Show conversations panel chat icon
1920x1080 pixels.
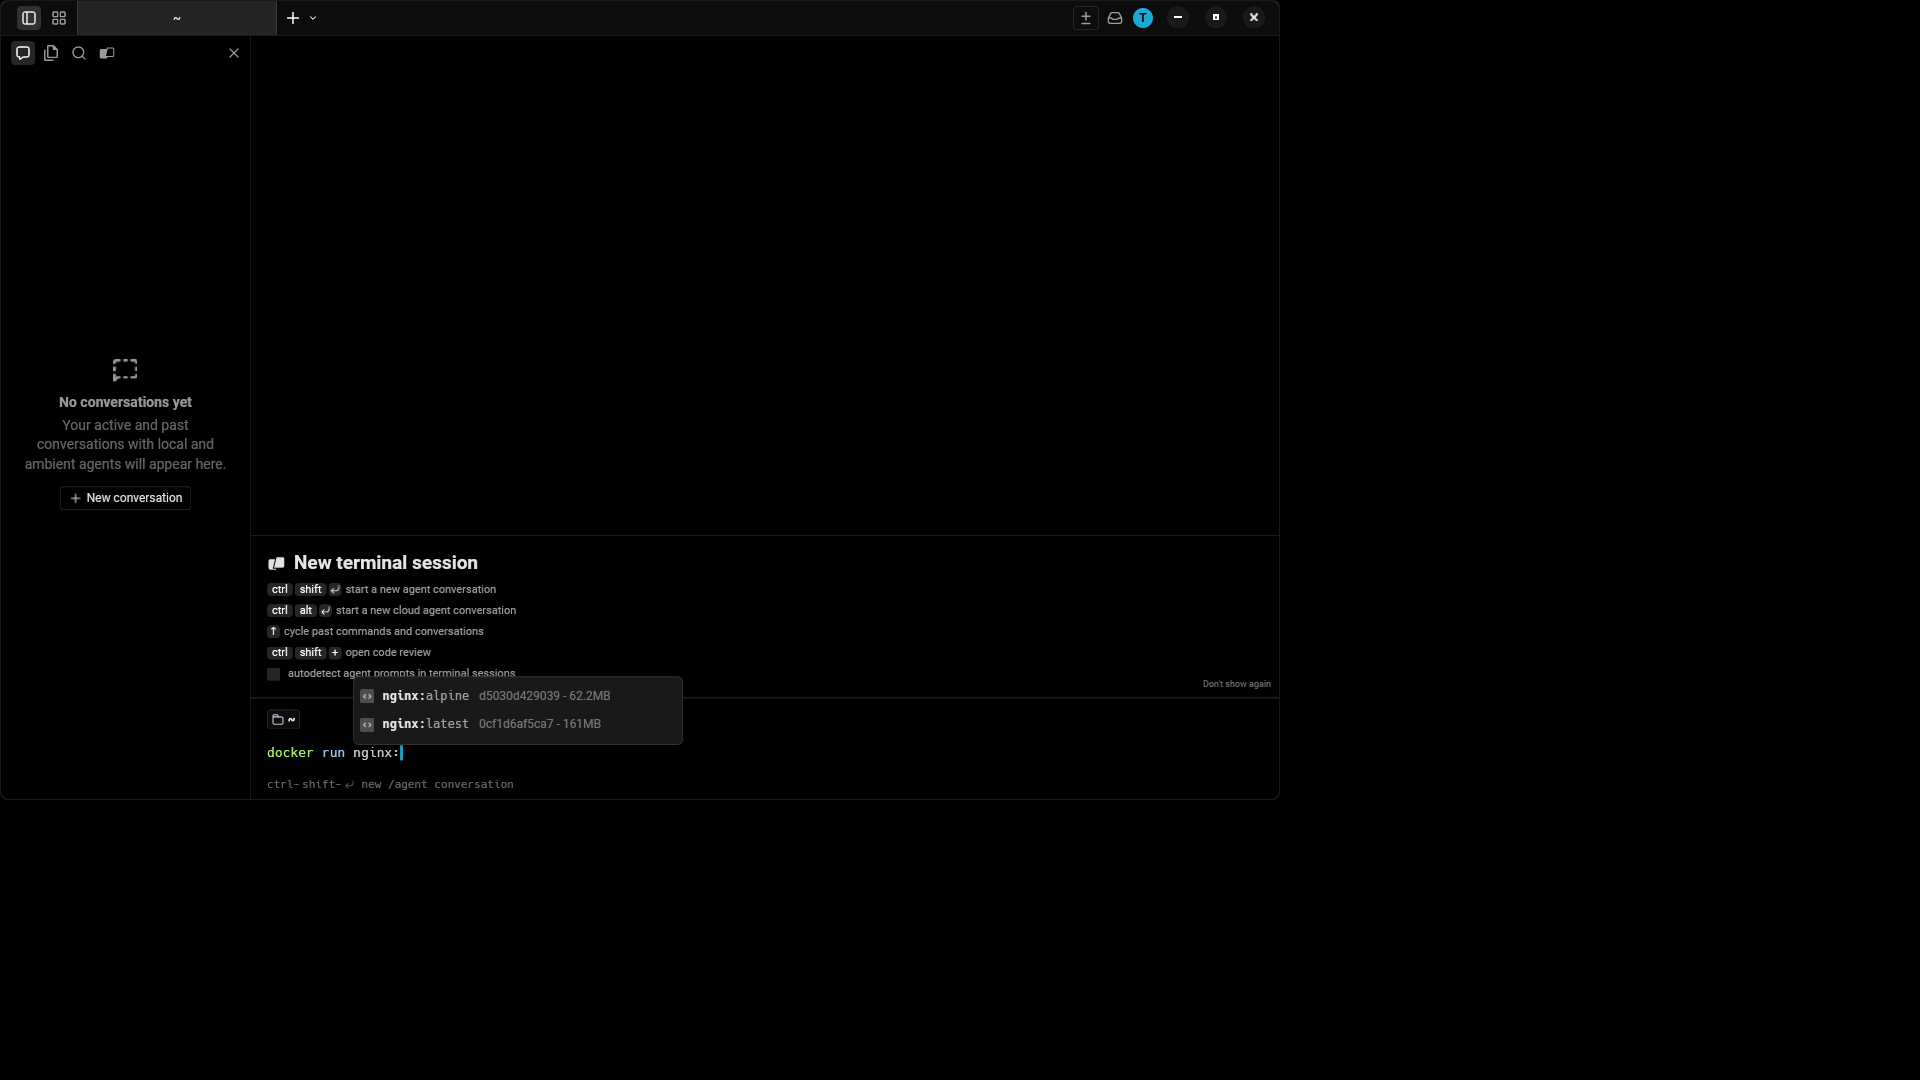23,53
